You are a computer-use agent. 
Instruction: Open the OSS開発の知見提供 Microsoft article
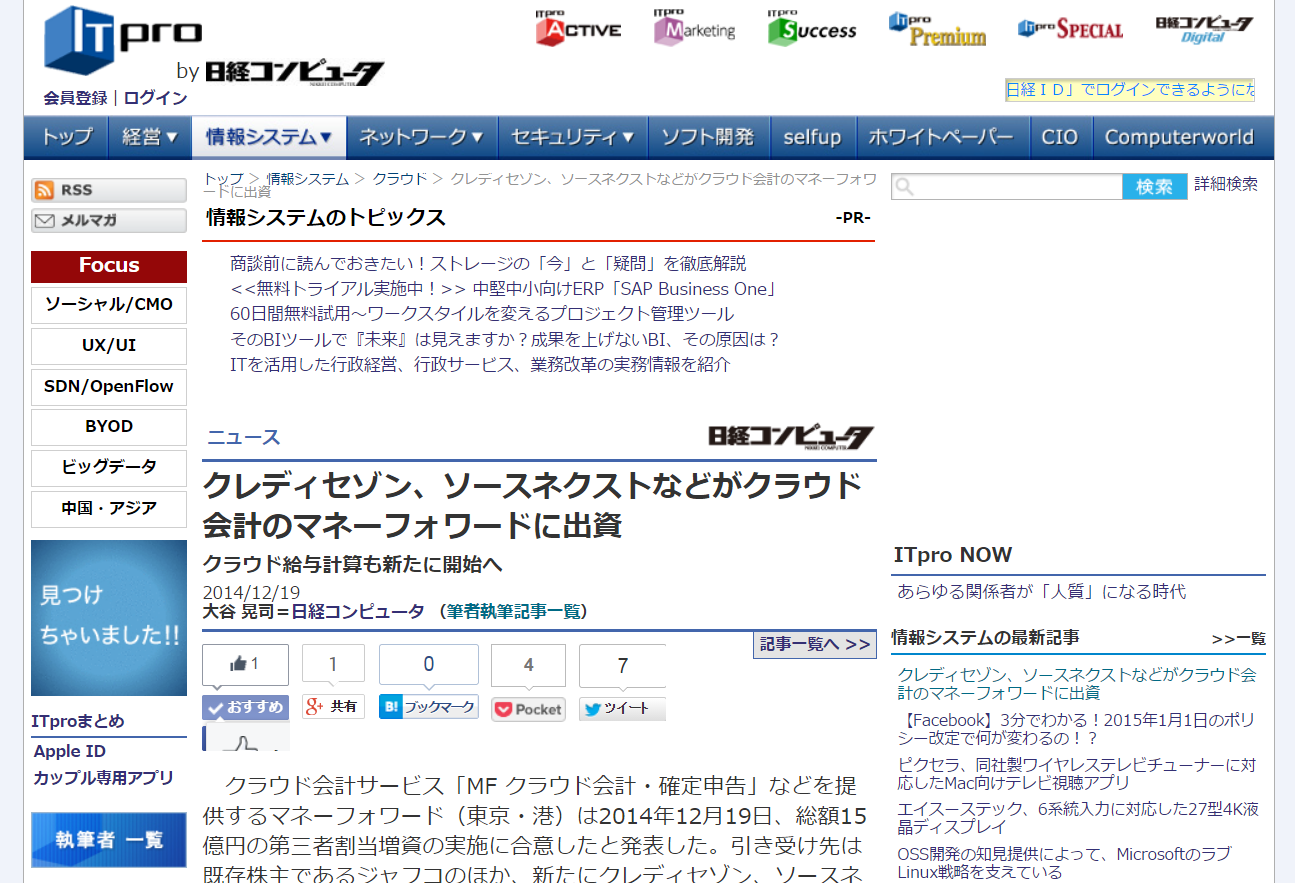1064,864
